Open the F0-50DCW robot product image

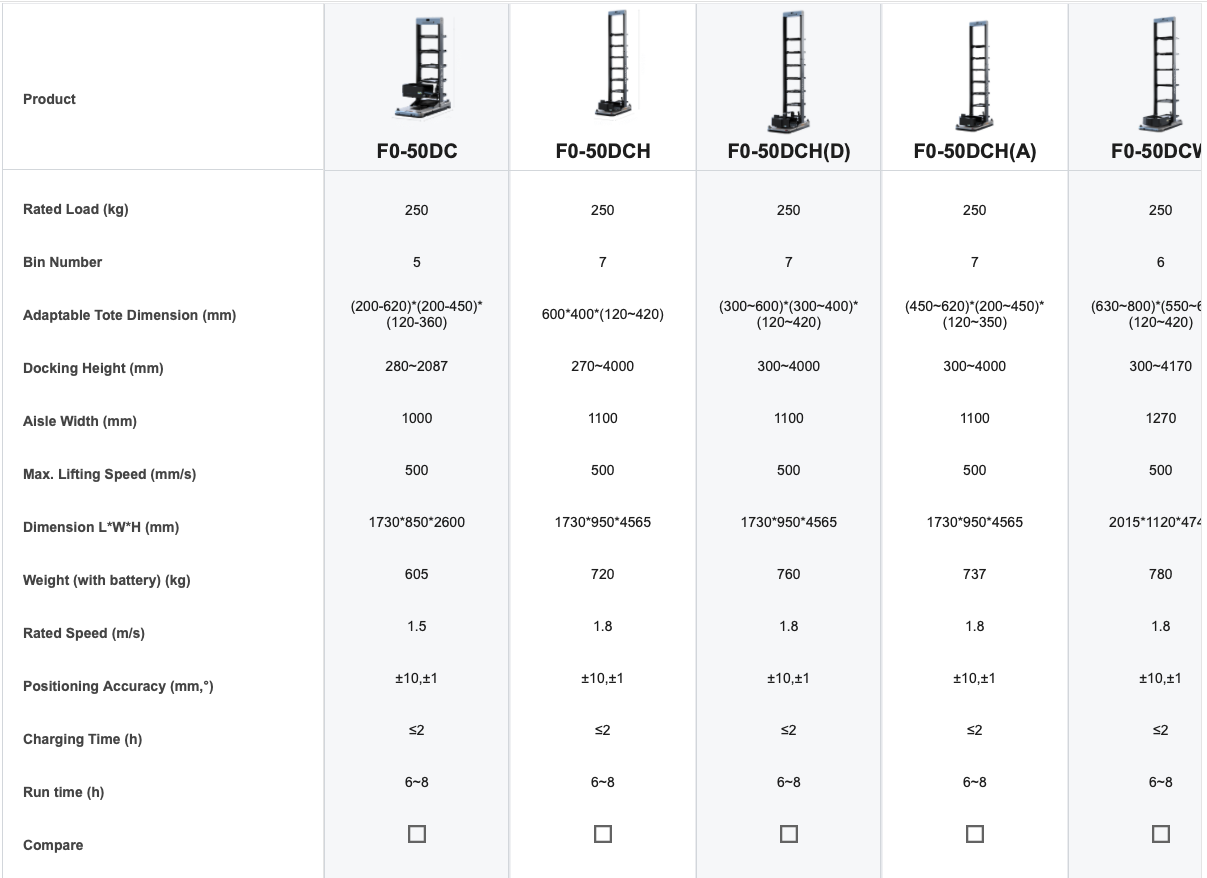[x=1161, y=73]
